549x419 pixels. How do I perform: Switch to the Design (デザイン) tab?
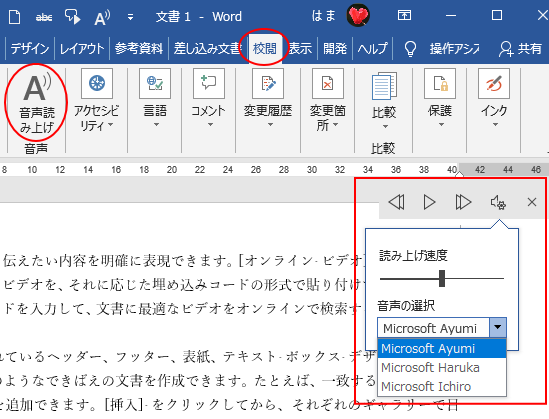coord(30,49)
